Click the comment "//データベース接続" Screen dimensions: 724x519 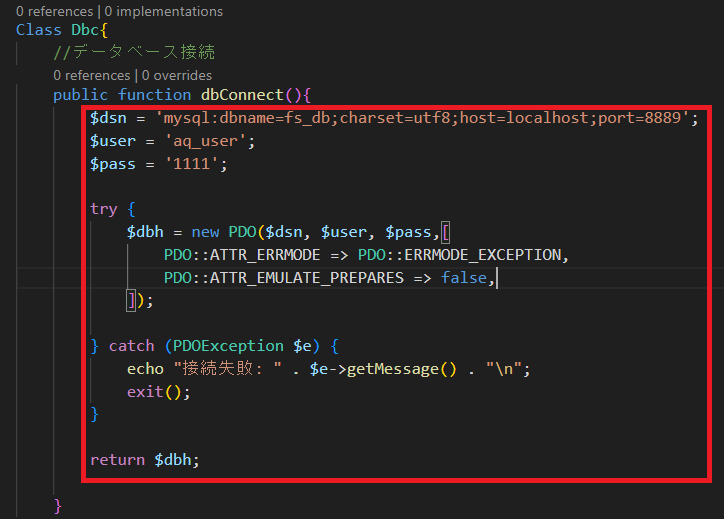134,52
